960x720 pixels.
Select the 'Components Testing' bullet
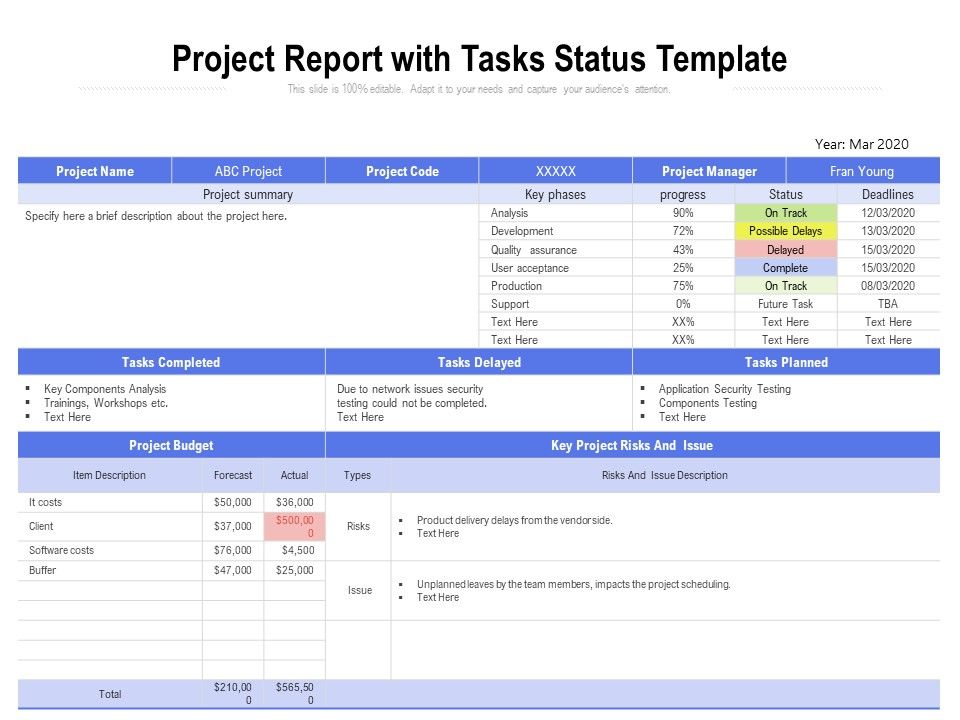[x=708, y=403]
